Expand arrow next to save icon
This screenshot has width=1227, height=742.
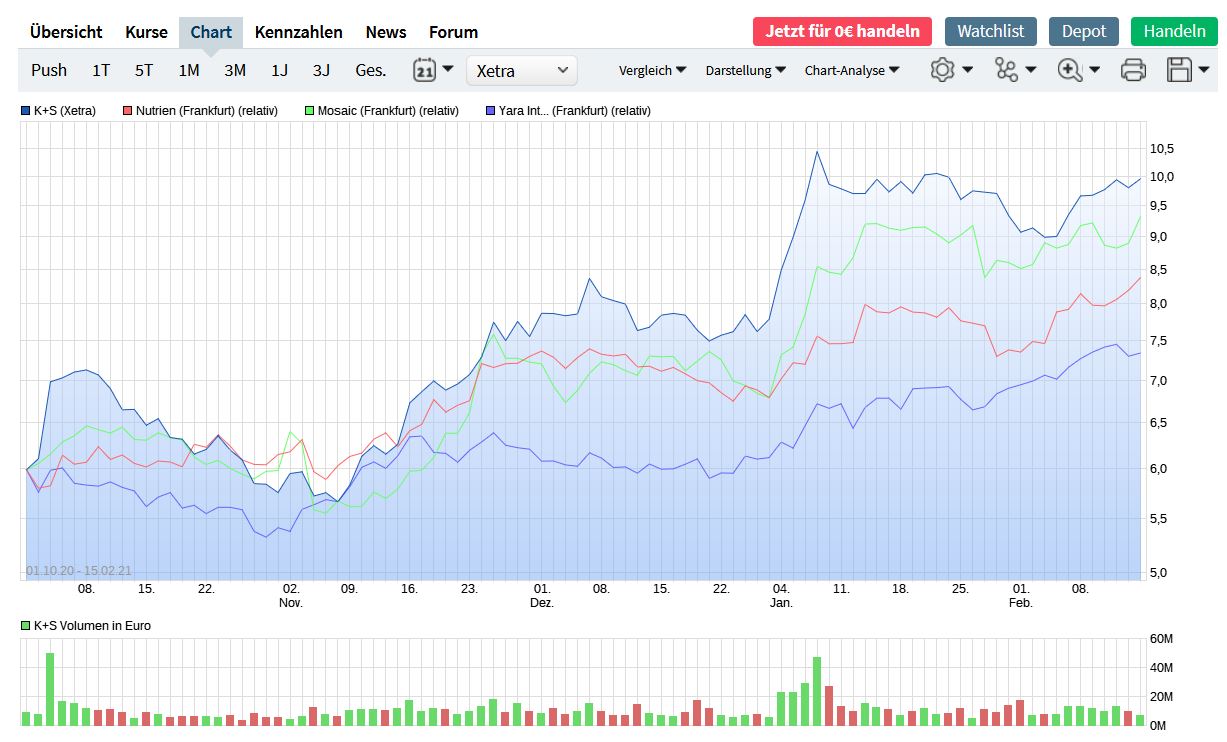coord(1205,70)
